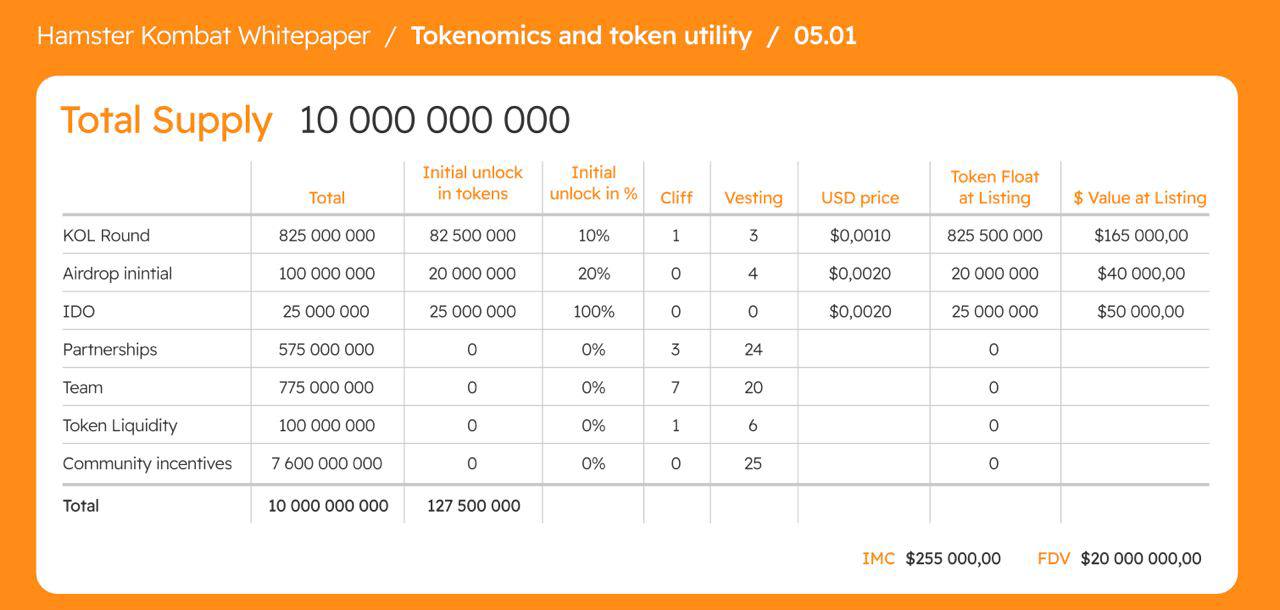
Task: Select the 10 000 000 000 supply figure
Action: pos(434,121)
